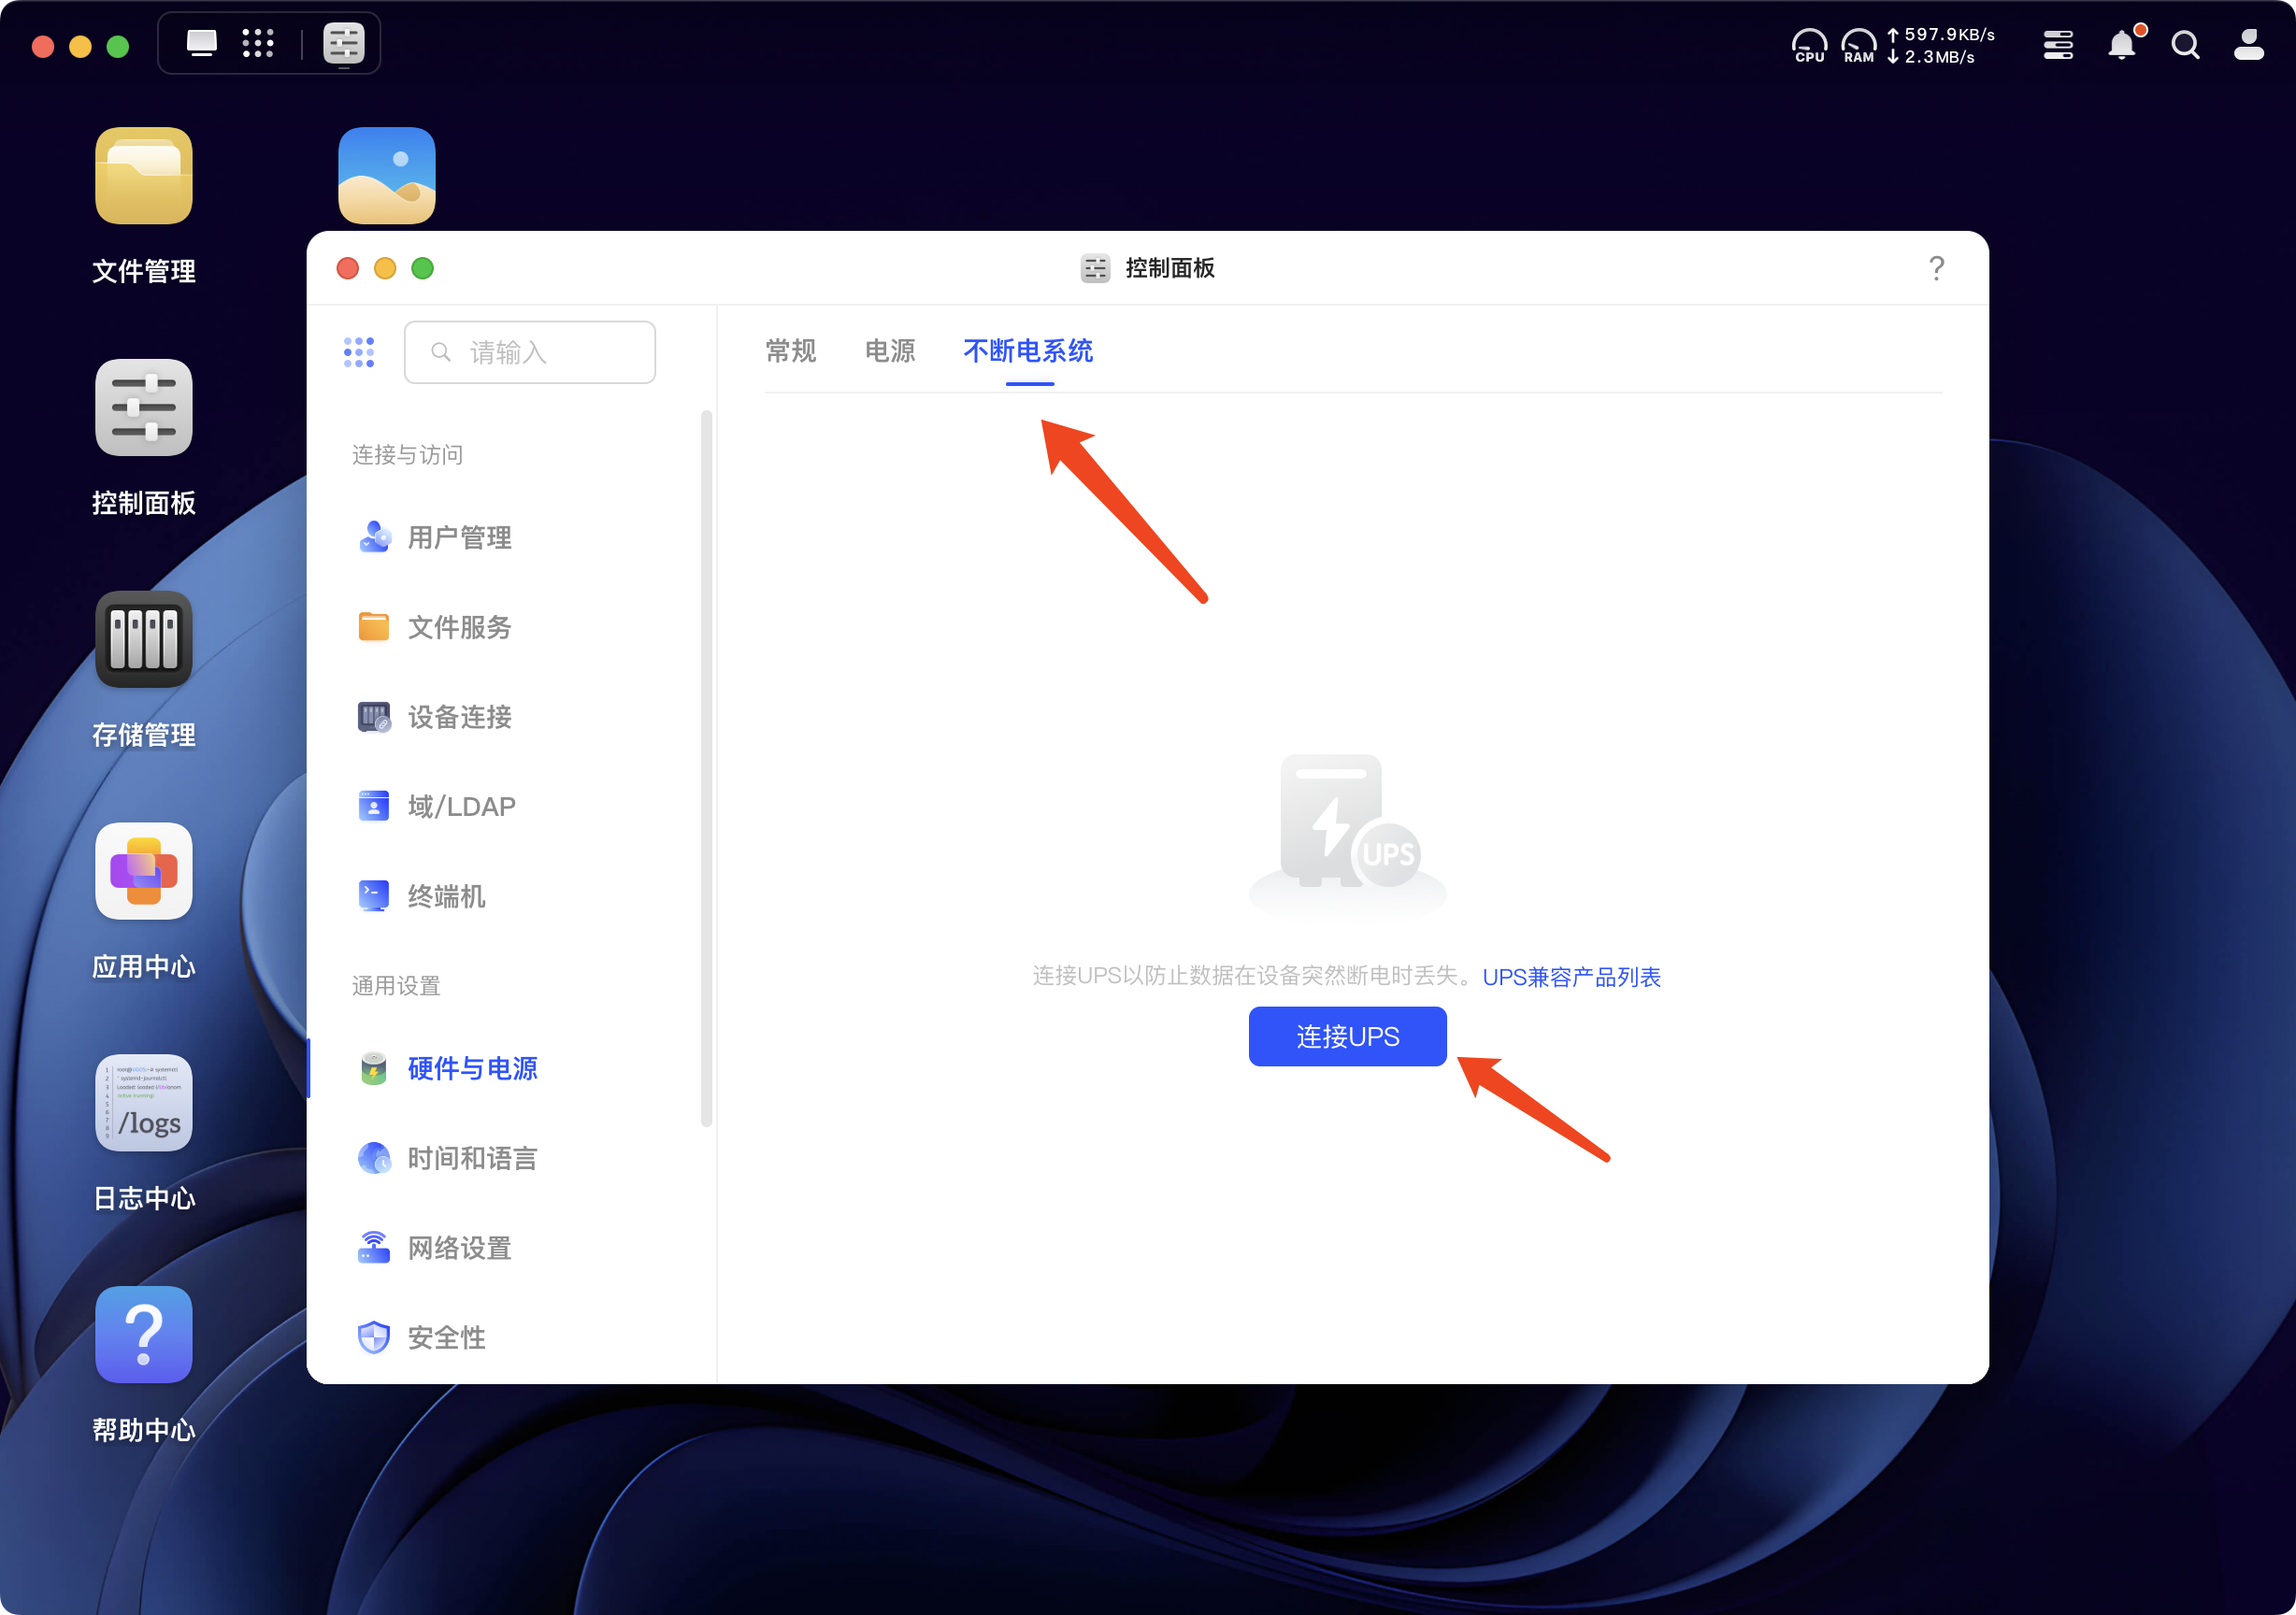Switch to the 电源 tab

click(x=889, y=351)
